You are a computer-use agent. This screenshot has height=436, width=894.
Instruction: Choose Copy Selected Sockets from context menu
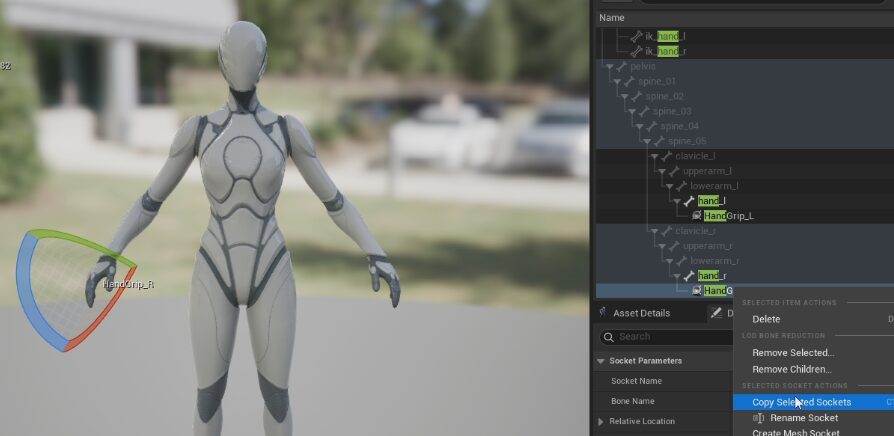pyautogui.click(x=801, y=402)
